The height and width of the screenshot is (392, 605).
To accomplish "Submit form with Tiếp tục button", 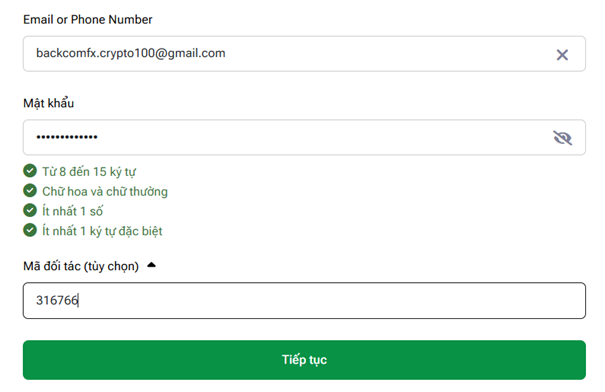I will [x=304, y=360].
